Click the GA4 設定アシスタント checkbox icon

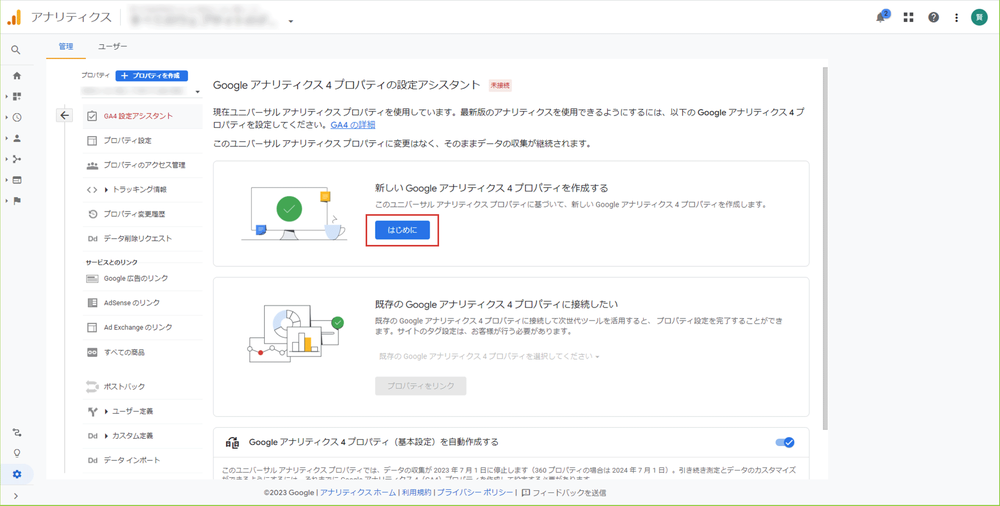pyautogui.click(x=92, y=116)
